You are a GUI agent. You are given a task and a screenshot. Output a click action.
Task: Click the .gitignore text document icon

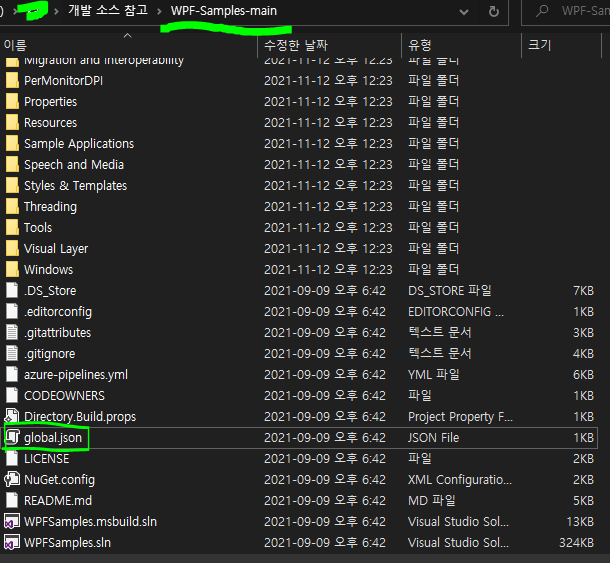(x=12, y=354)
